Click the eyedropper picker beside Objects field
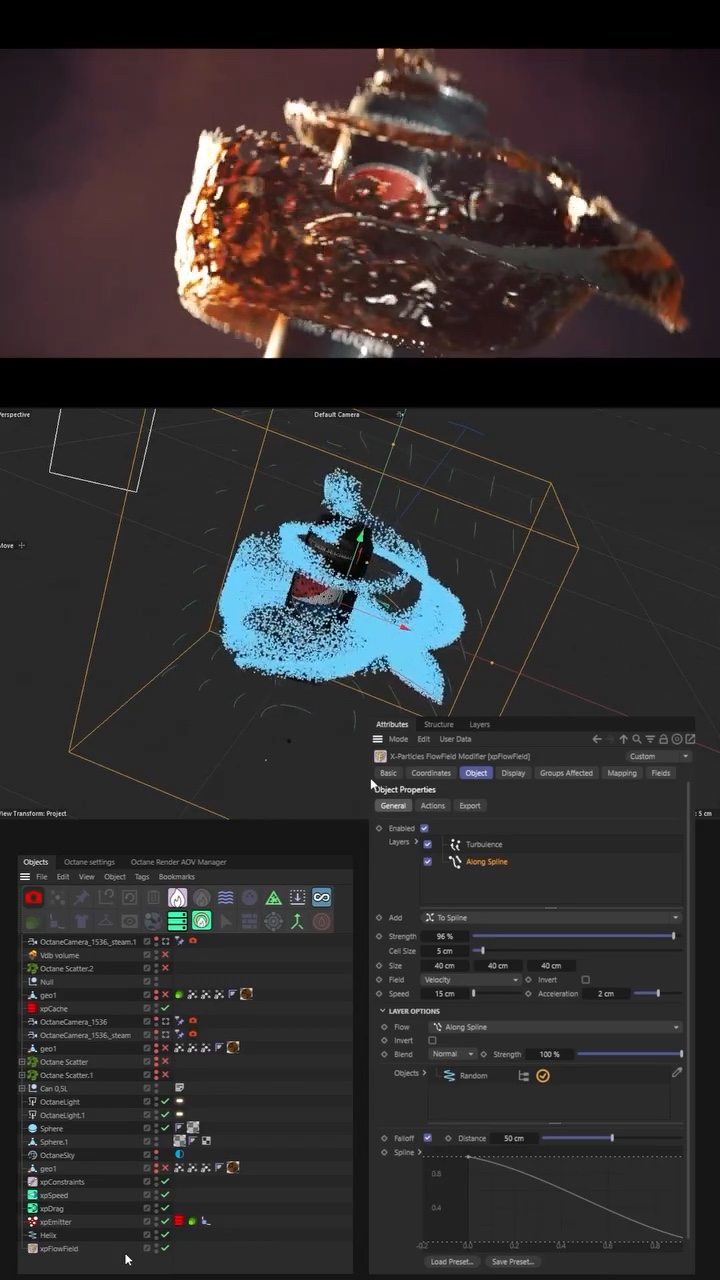 [677, 1072]
